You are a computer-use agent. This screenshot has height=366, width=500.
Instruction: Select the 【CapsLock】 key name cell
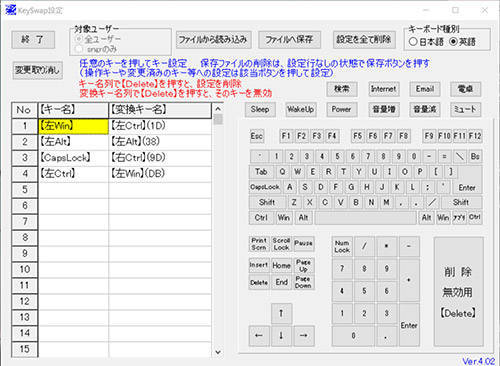[73, 158]
